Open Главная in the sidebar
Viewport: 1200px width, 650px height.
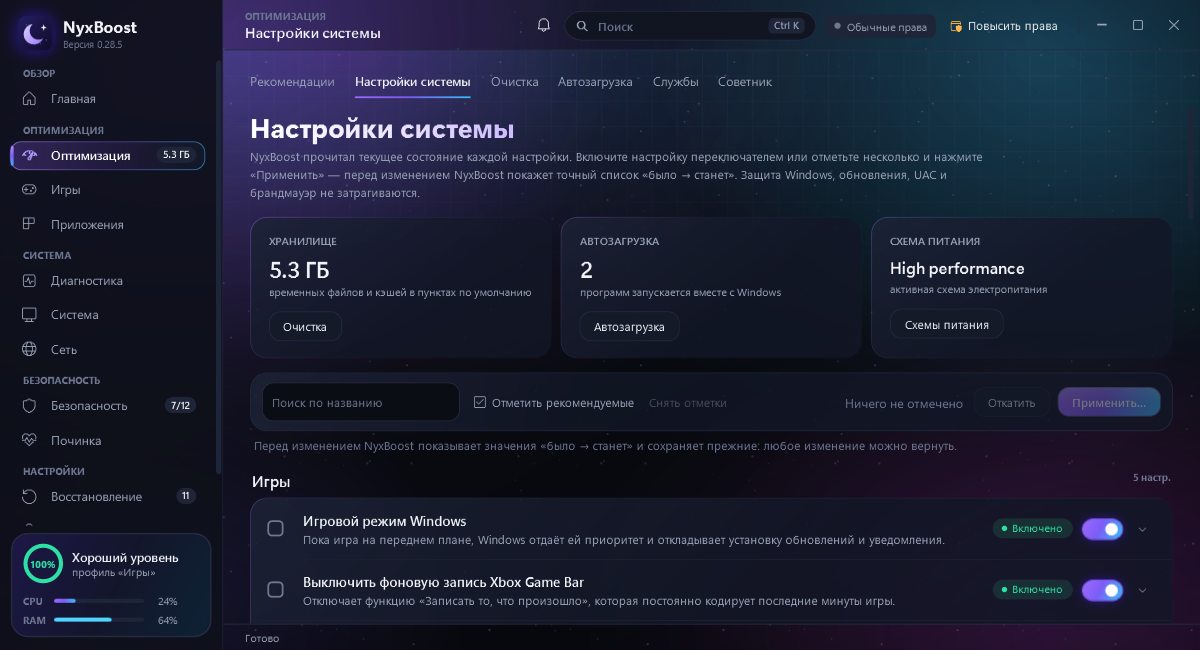(x=108, y=99)
